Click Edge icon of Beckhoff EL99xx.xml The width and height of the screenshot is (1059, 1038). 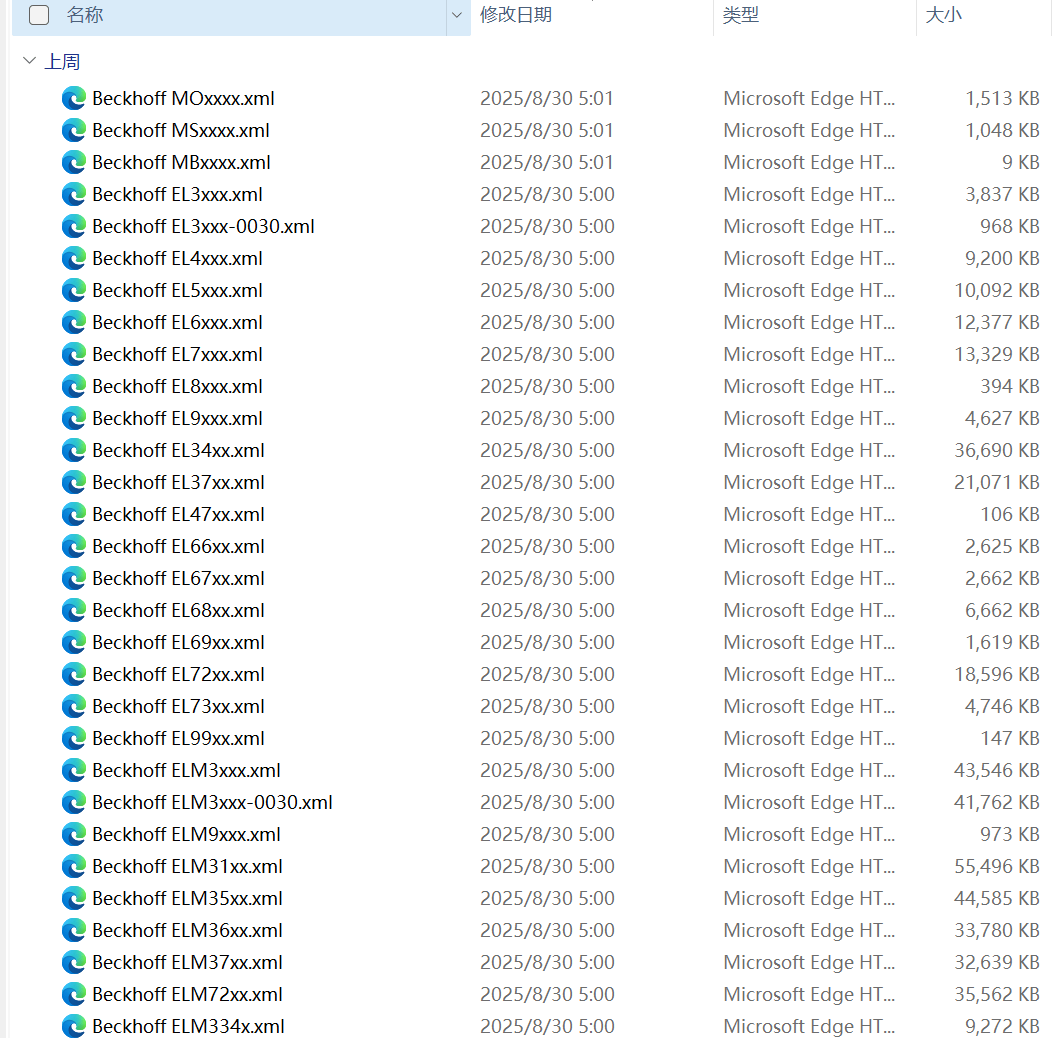click(x=74, y=739)
